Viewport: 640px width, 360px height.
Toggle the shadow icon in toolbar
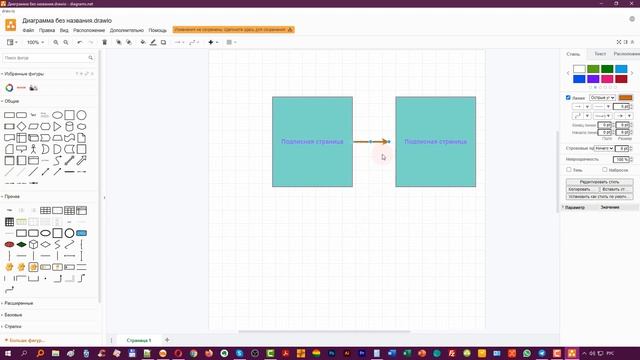(163, 42)
